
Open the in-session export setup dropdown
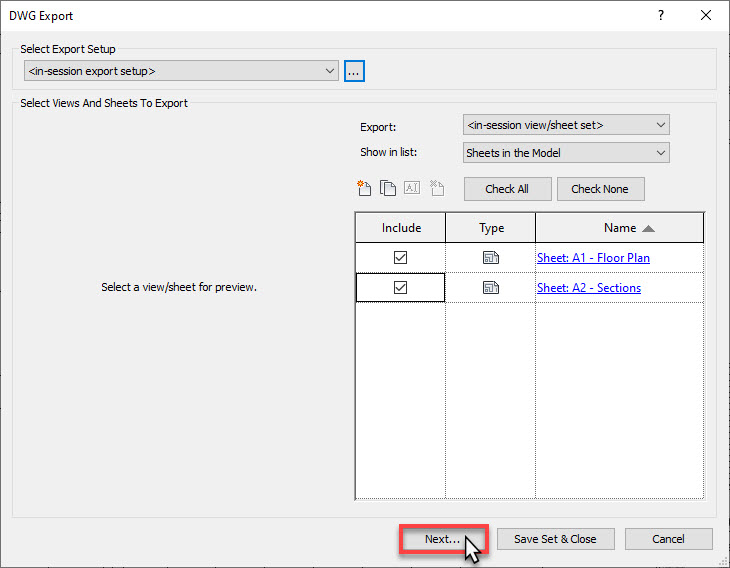click(x=181, y=71)
